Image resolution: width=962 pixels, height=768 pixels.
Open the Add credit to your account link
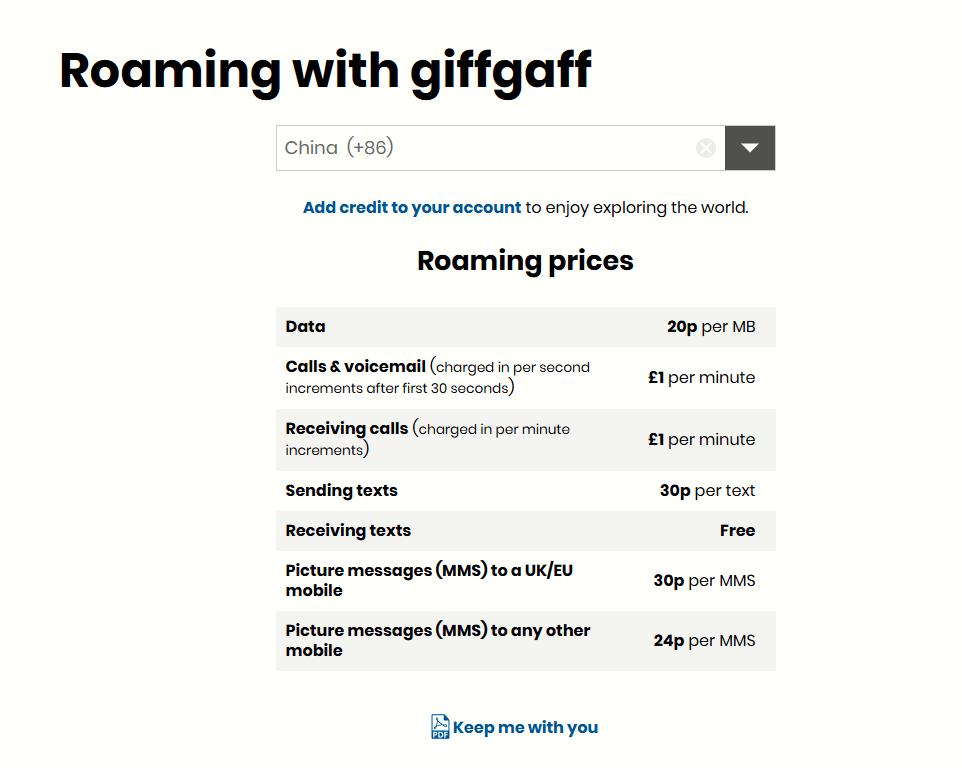click(412, 208)
